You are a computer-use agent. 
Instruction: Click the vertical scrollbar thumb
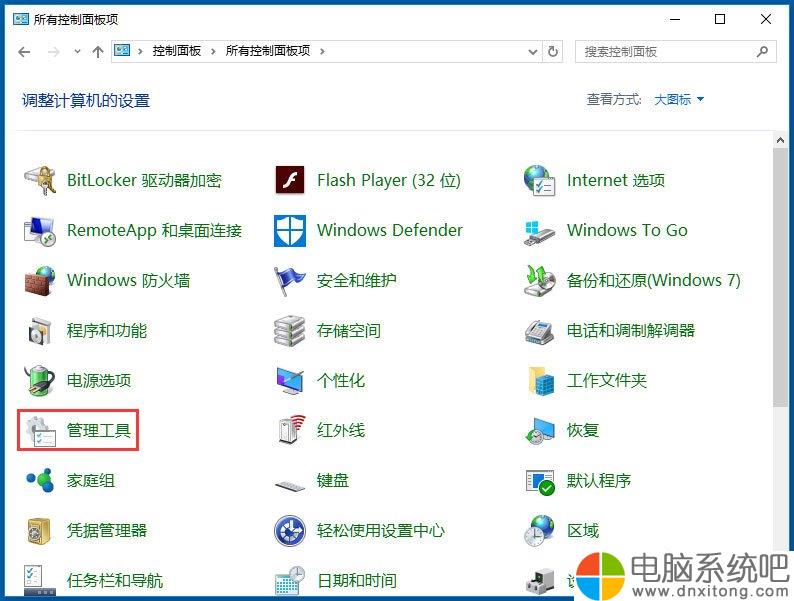tap(780, 277)
